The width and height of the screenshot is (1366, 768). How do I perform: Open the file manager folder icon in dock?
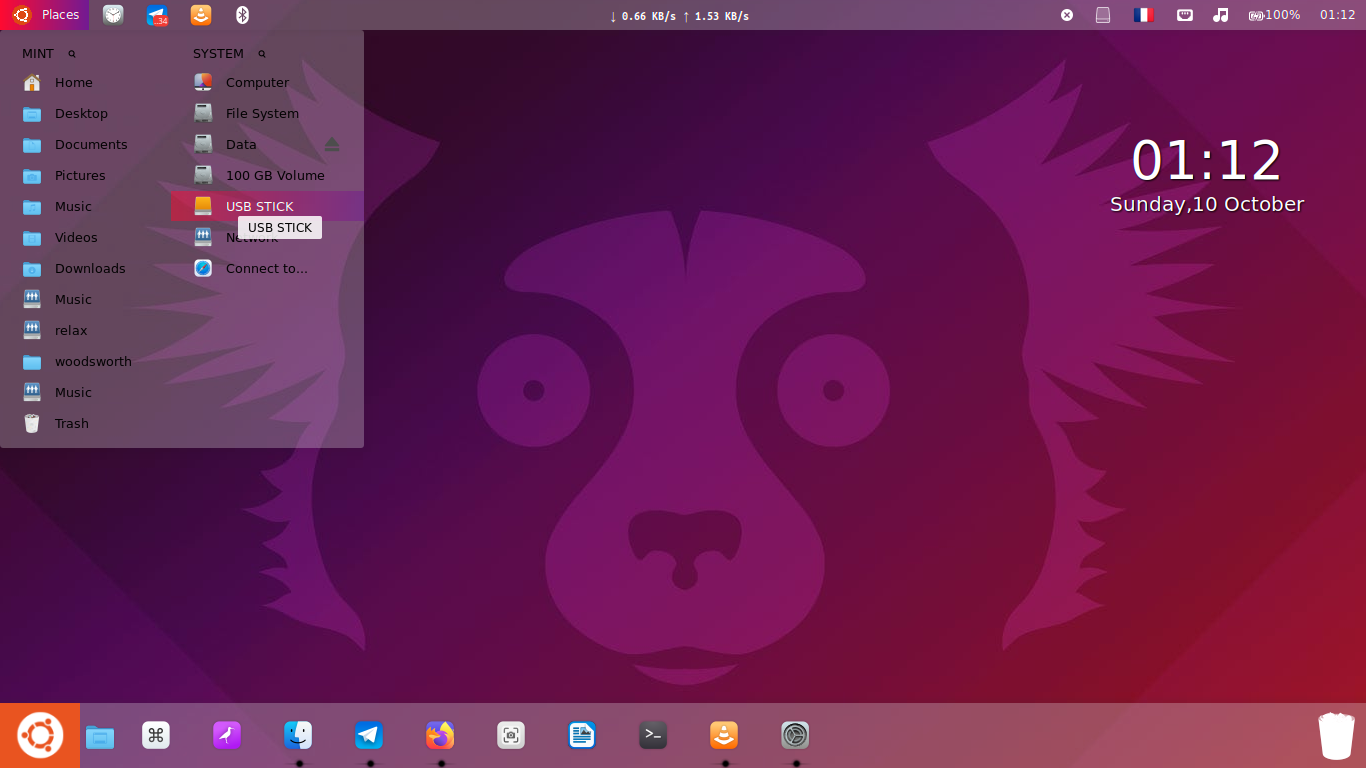click(99, 737)
